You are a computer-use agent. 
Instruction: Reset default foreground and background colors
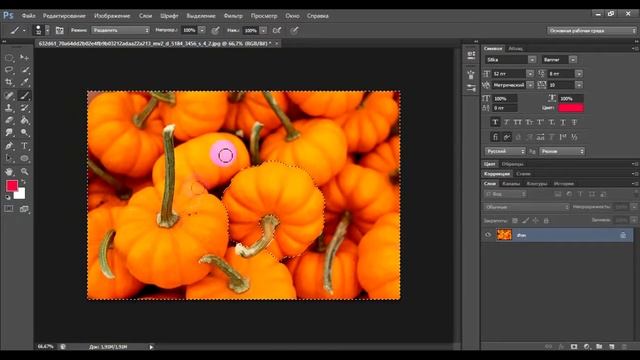click(x=8, y=197)
